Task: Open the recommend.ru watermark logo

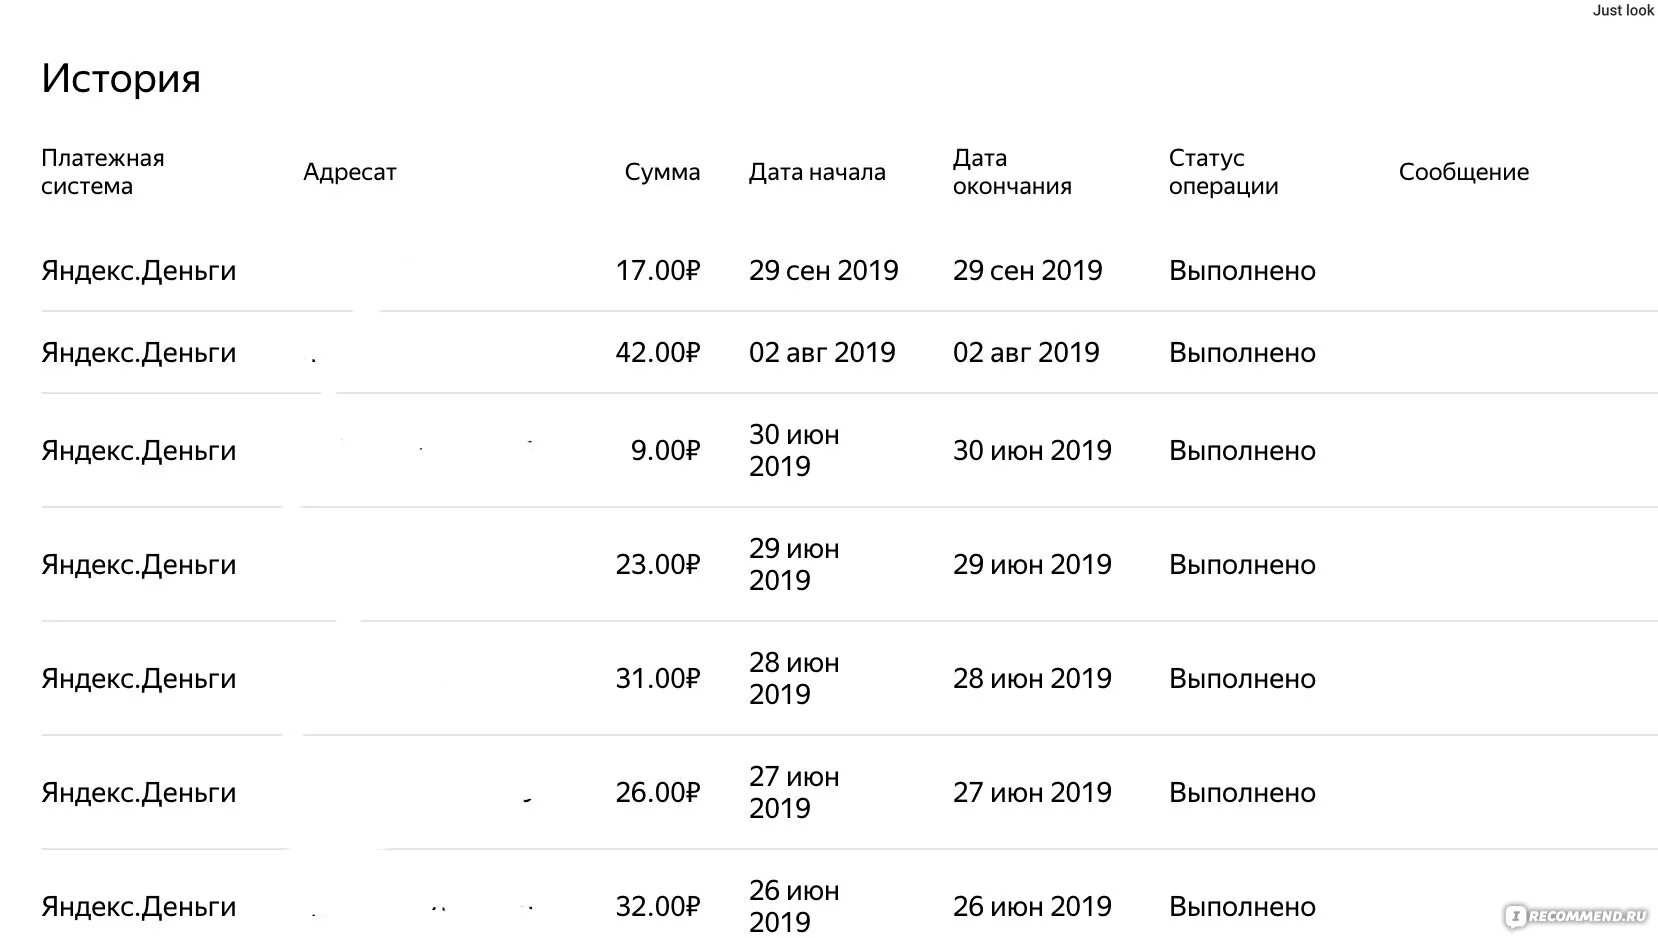Action: 1576,916
